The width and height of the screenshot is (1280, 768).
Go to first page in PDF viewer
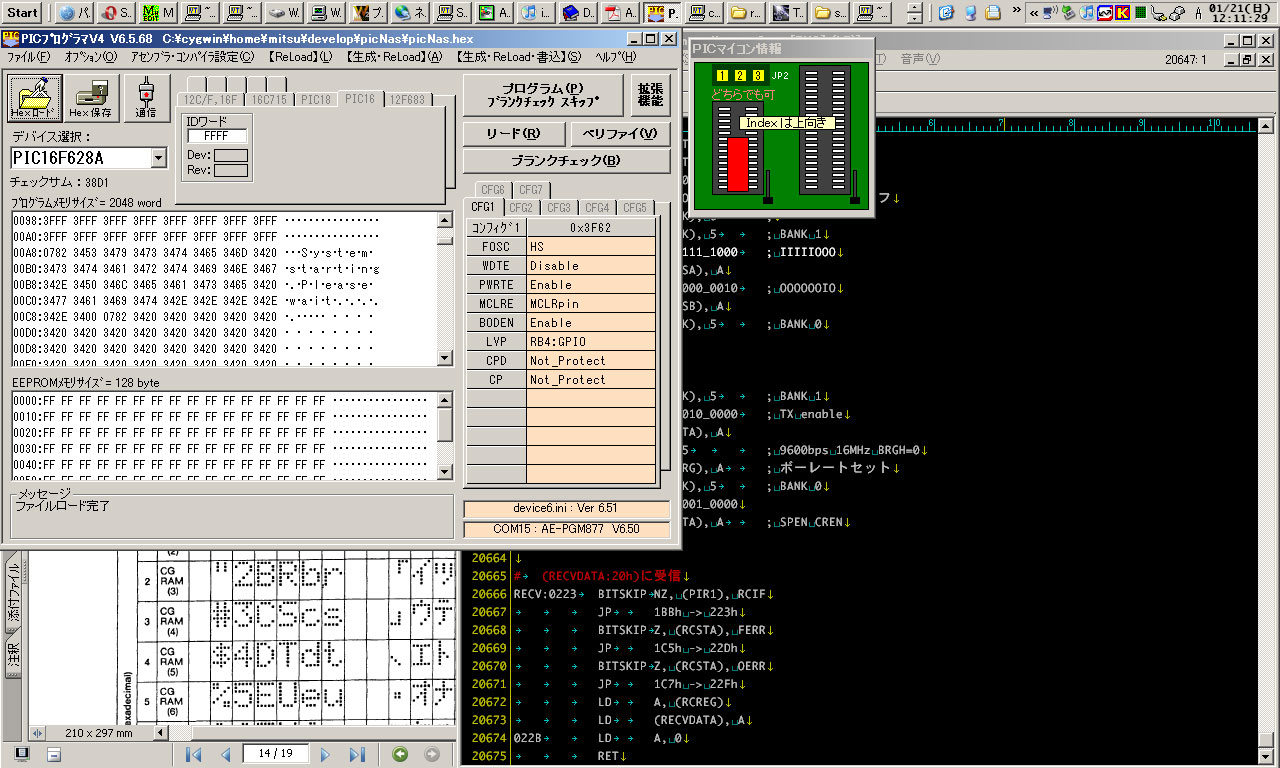click(194, 754)
